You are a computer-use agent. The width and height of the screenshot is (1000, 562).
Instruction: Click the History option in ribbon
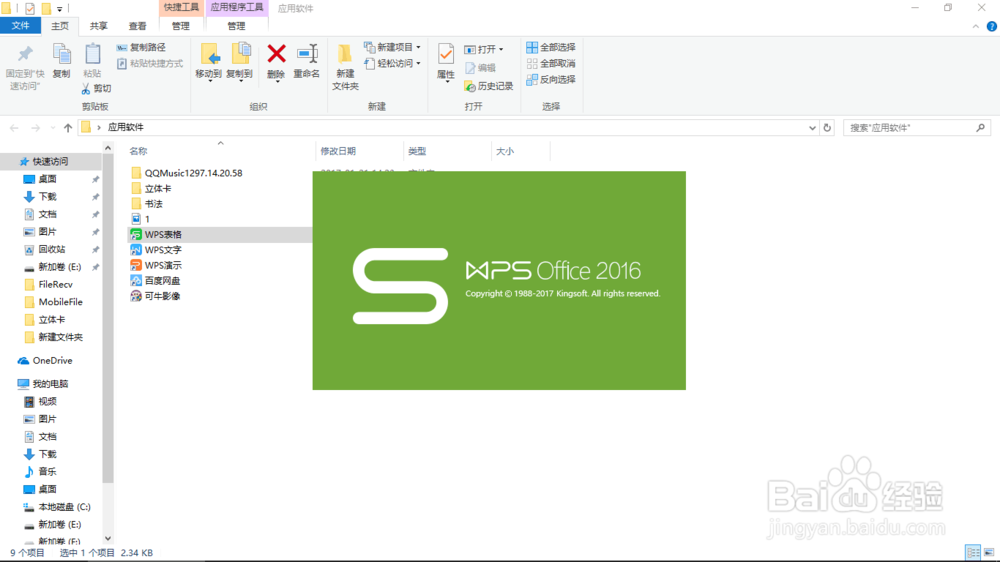click(x=489, y=86)
